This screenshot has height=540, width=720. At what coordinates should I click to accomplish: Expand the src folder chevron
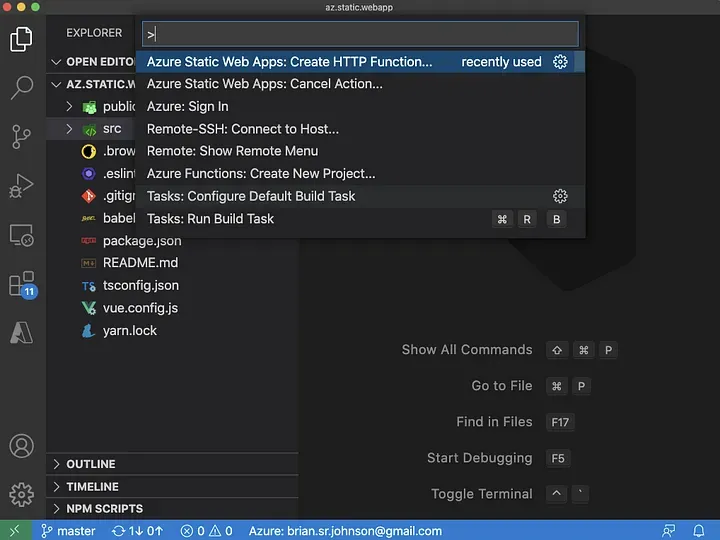(x=69, y=129)
